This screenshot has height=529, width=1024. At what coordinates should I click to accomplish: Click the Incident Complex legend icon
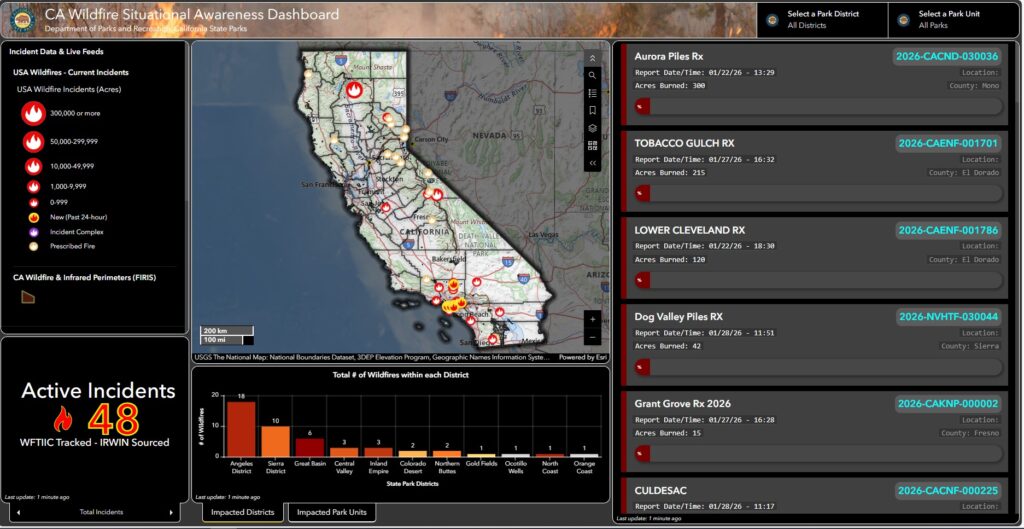coord(33,232)
